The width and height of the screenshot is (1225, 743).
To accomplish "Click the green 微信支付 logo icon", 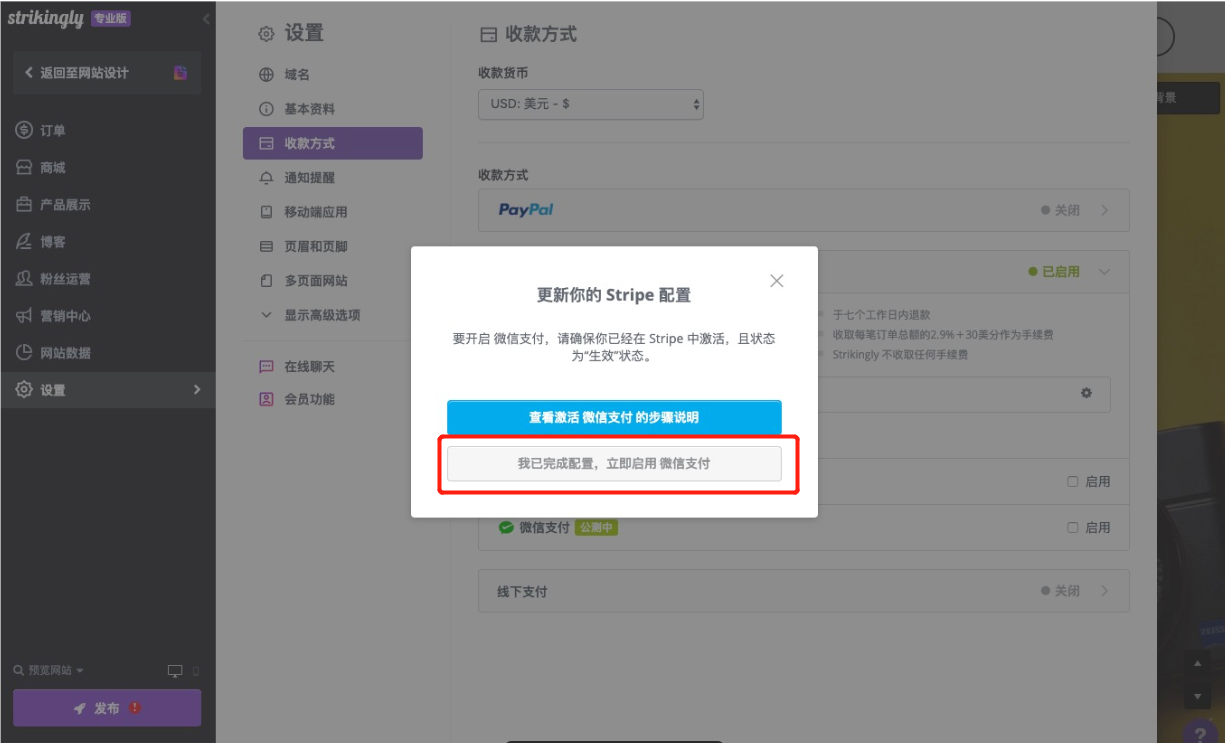I will click(x=506, y=528).
